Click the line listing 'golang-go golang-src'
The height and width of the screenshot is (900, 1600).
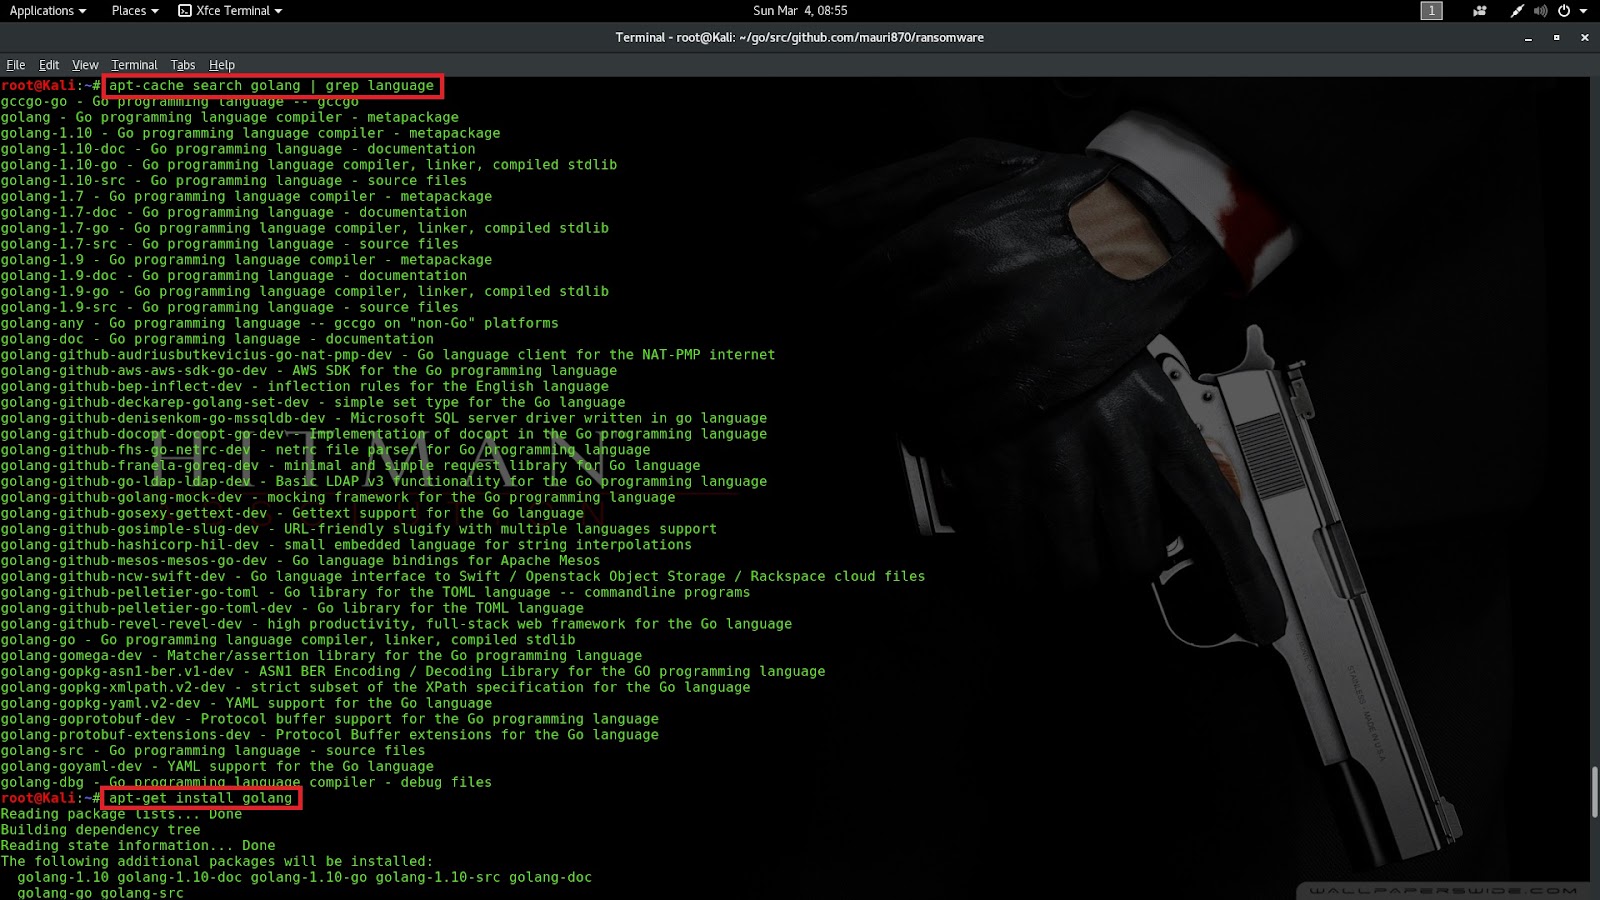[100, 893]
